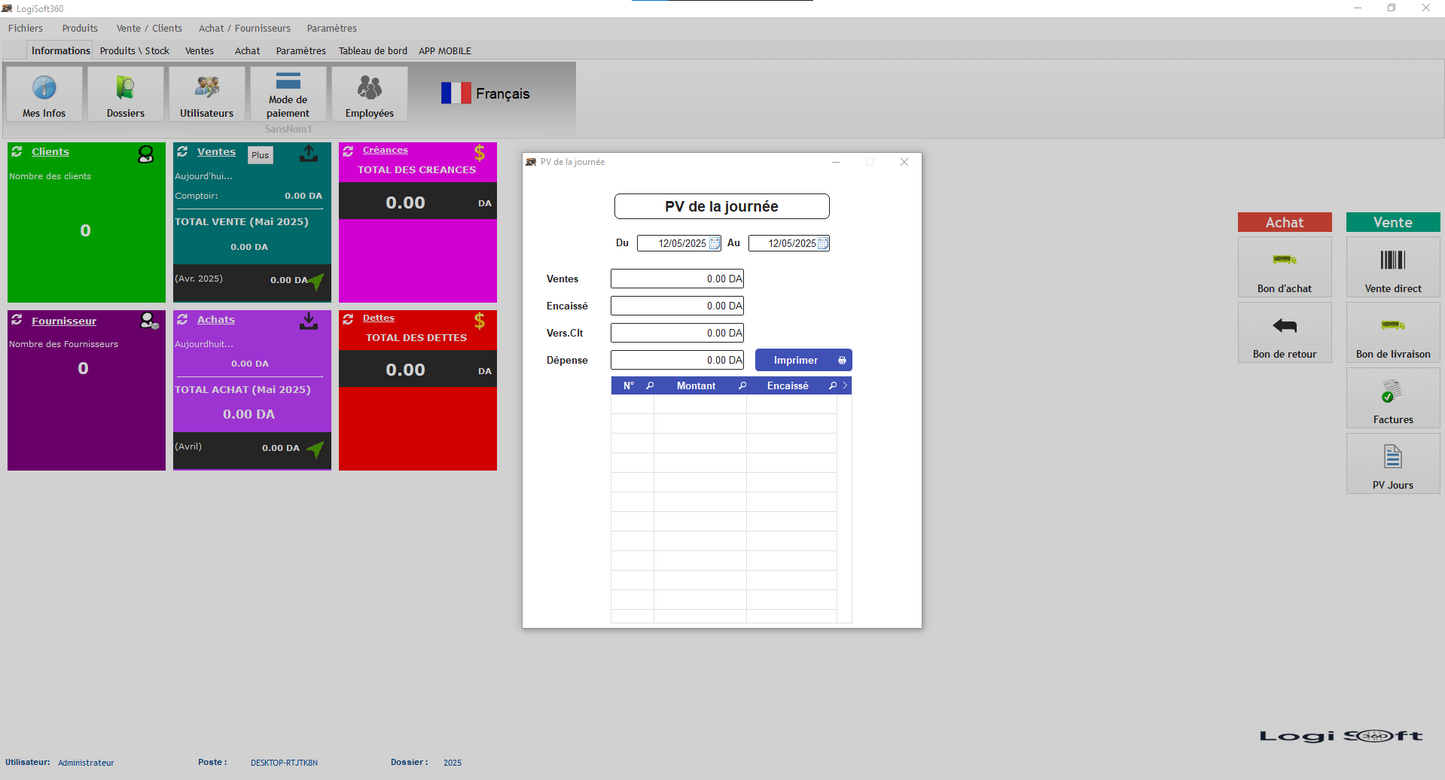Refresh the Clients tile
Screen dimensions: 1445x780
click(17, 152)
